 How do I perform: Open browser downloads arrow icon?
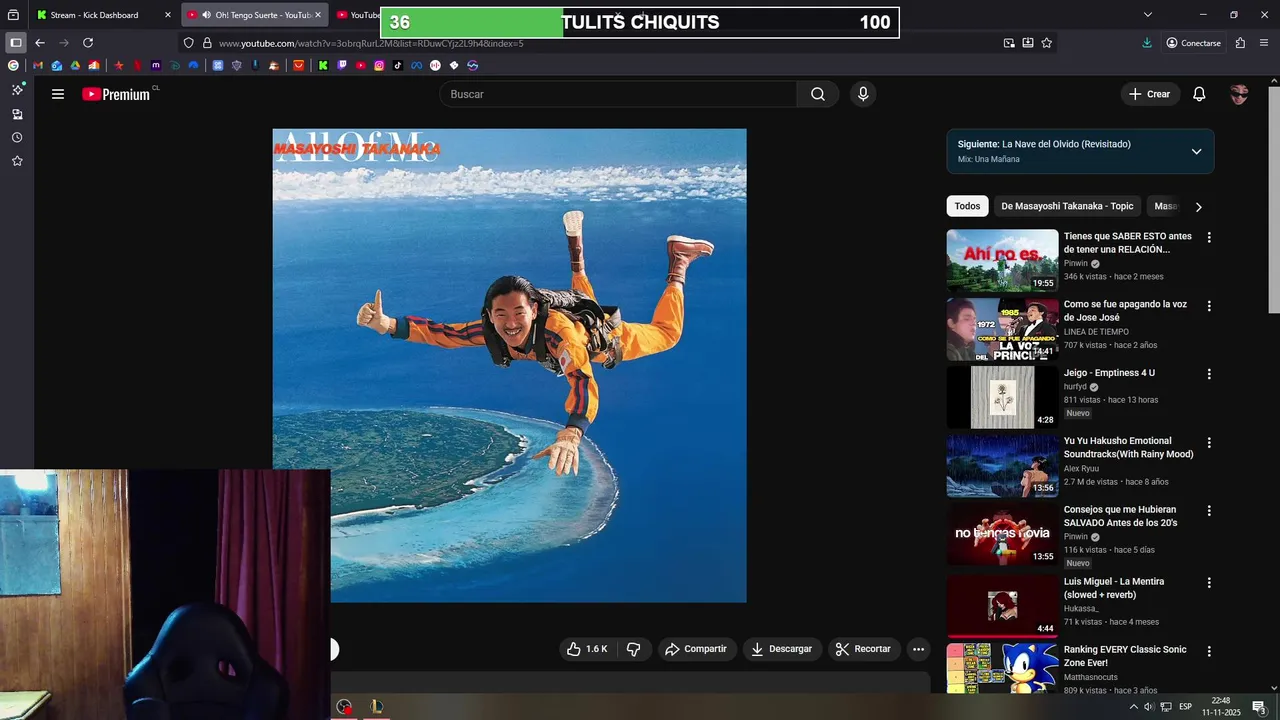[x=1147, y=43]
